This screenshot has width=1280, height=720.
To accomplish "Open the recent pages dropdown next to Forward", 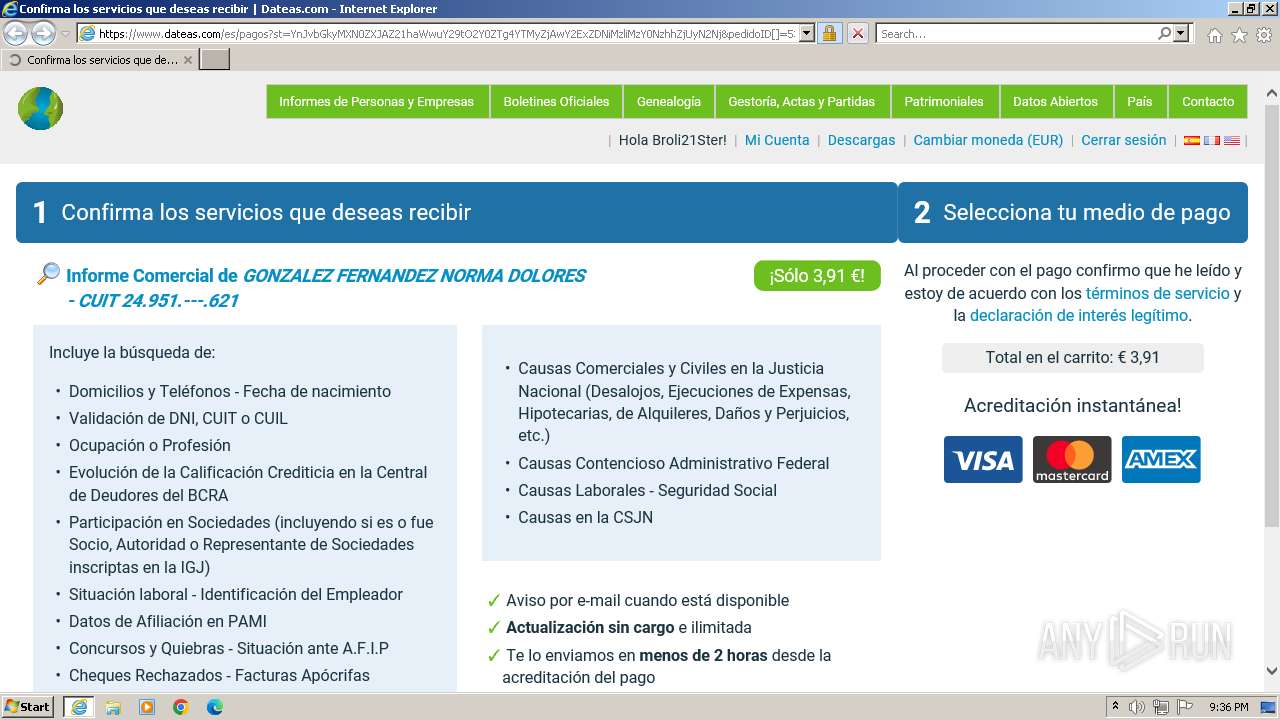I will coord(65,34).
